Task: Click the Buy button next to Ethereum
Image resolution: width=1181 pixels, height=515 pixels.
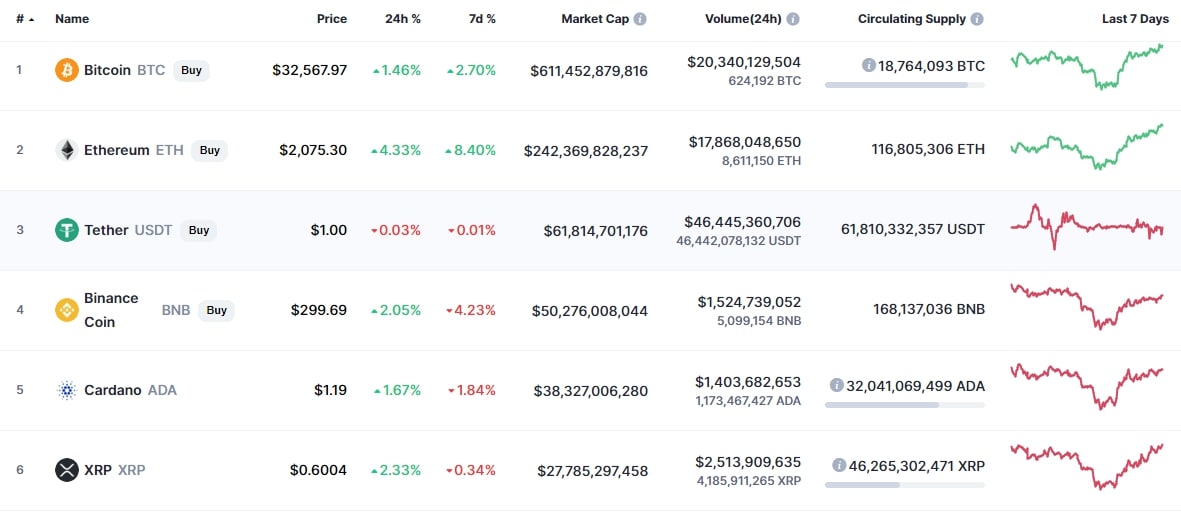Action: pos(209,150)
